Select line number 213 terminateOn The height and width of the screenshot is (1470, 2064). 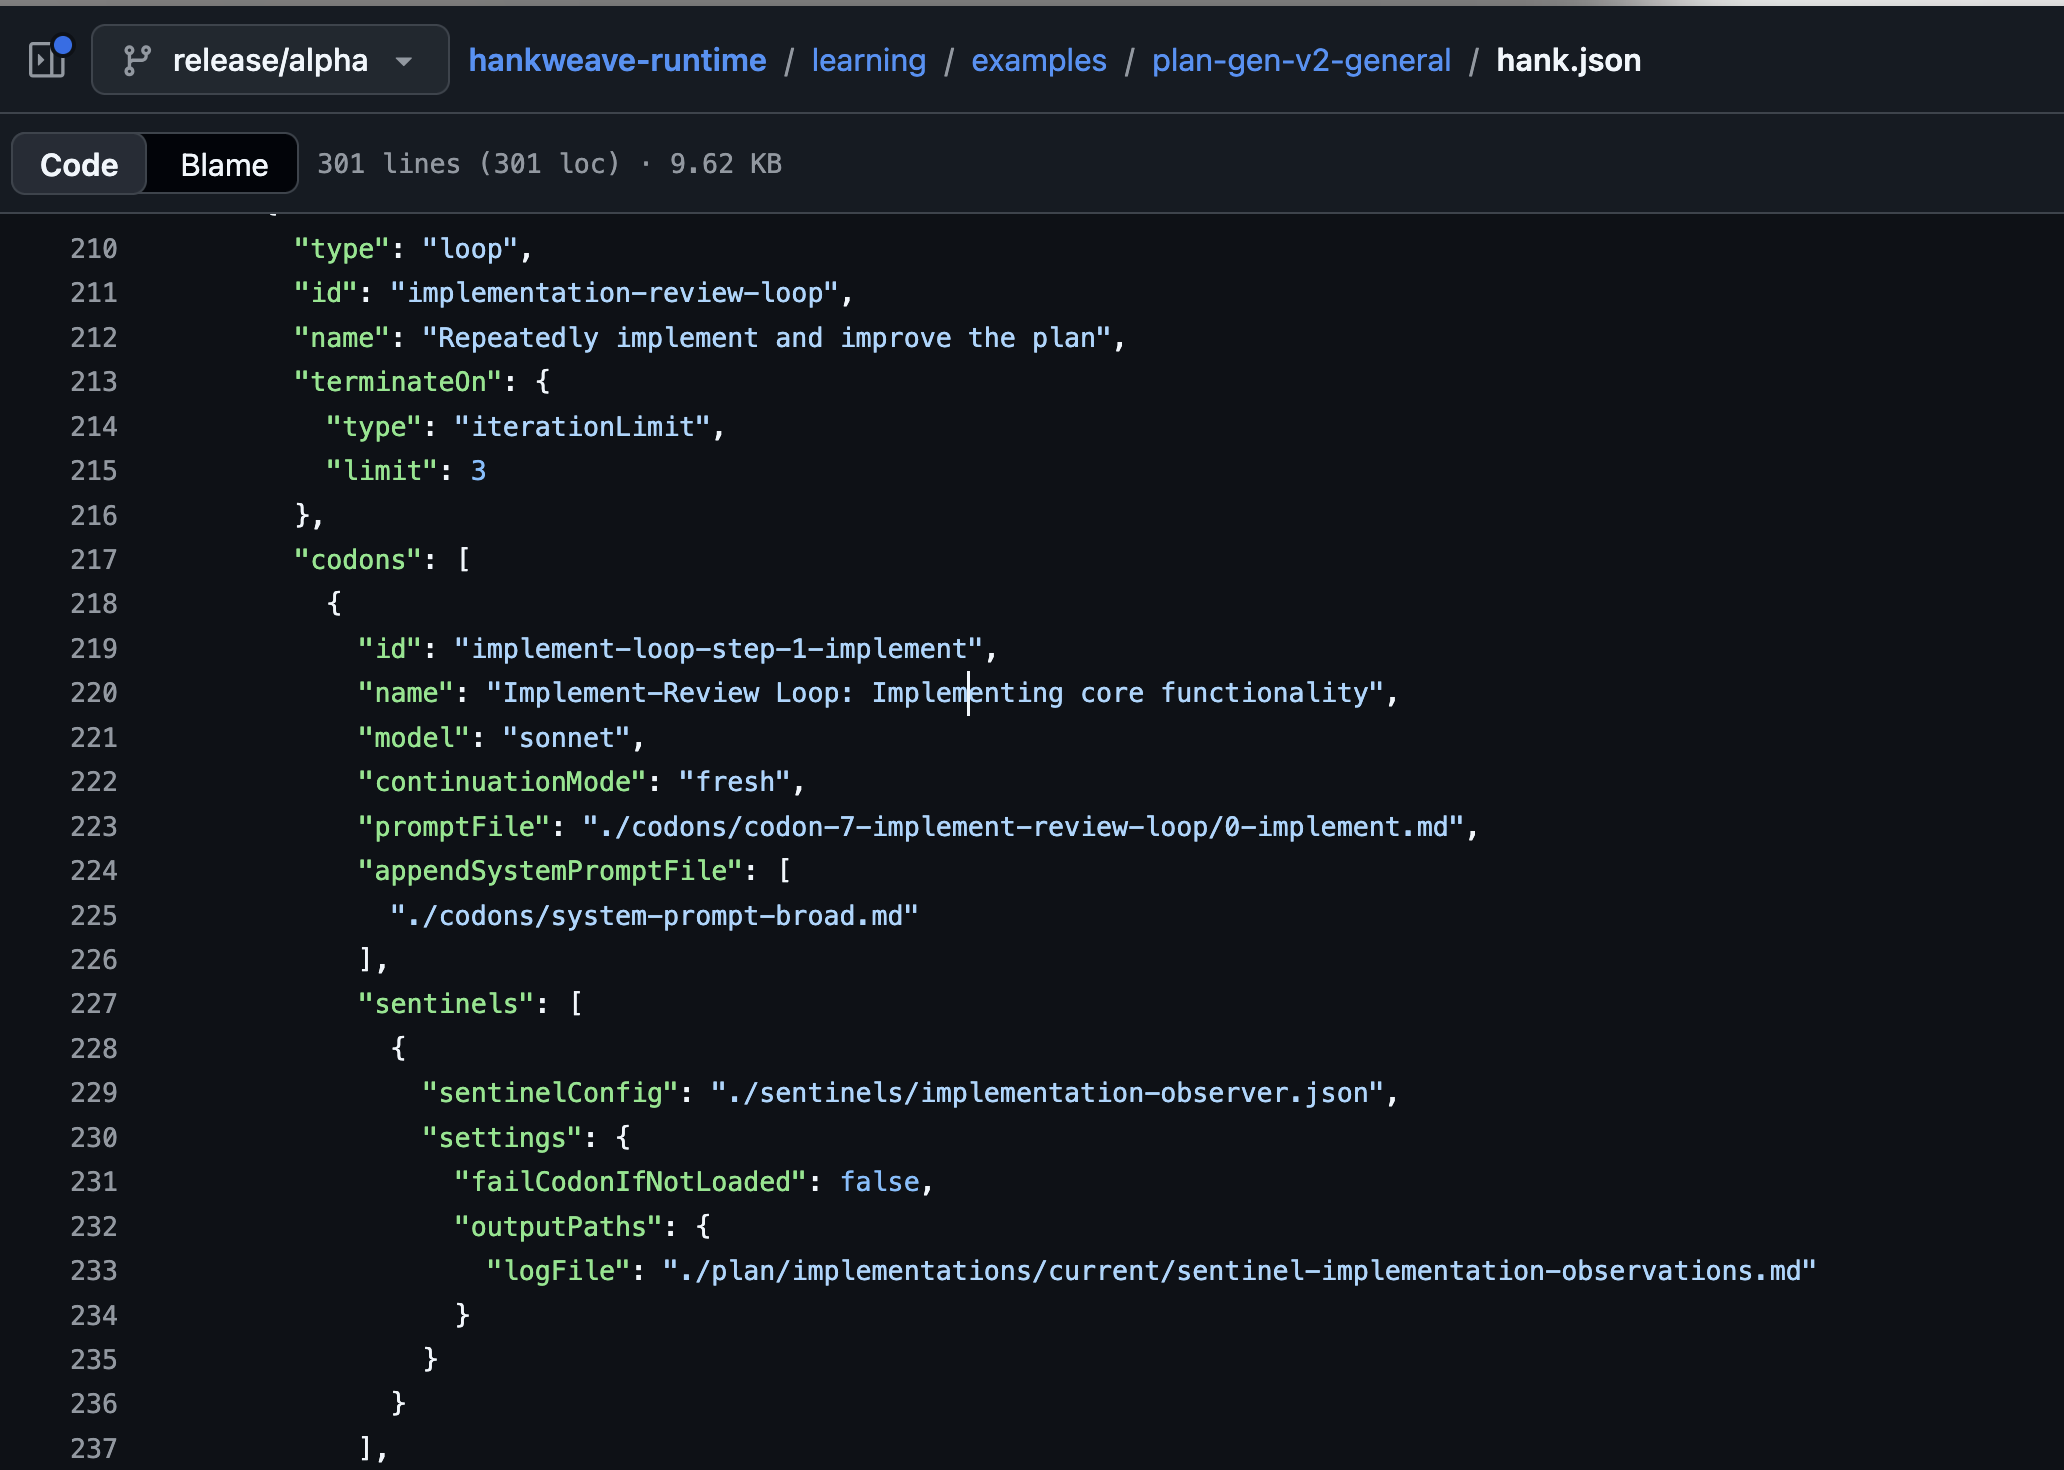94,382
